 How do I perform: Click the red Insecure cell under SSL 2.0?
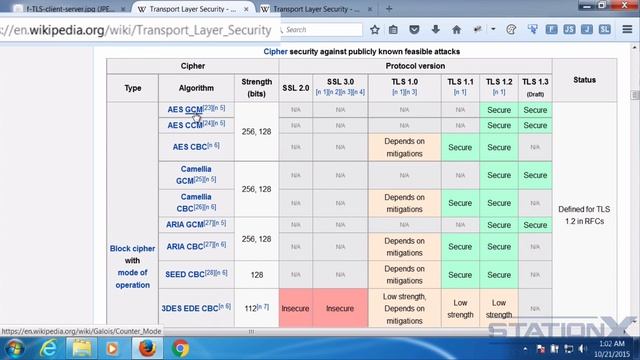coord(296,309)
